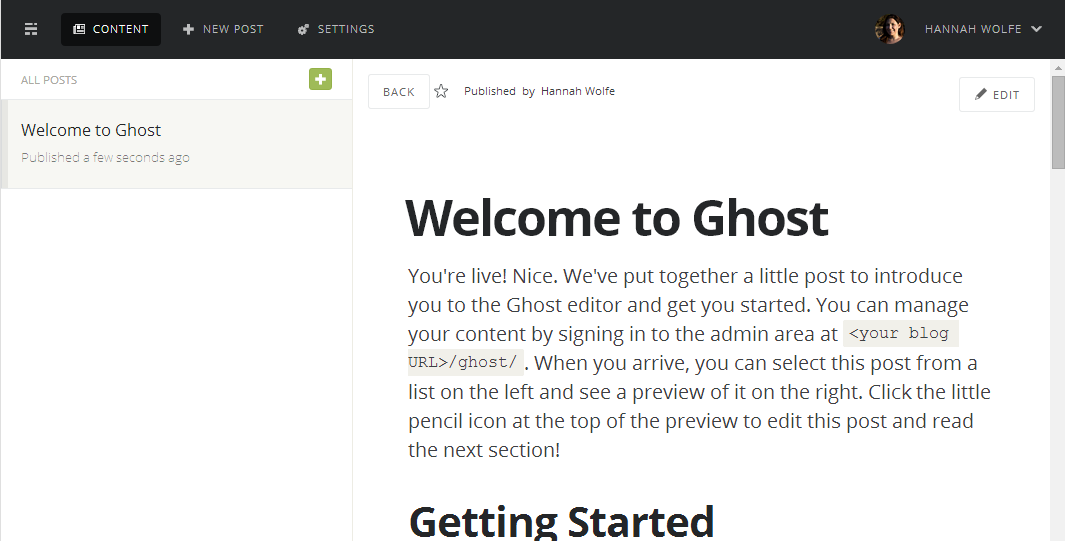This screenshot has width=1065, height=541.
Task: Expand the Hannah Wolfe user dropdown arrow
Action: point(1036,29)
